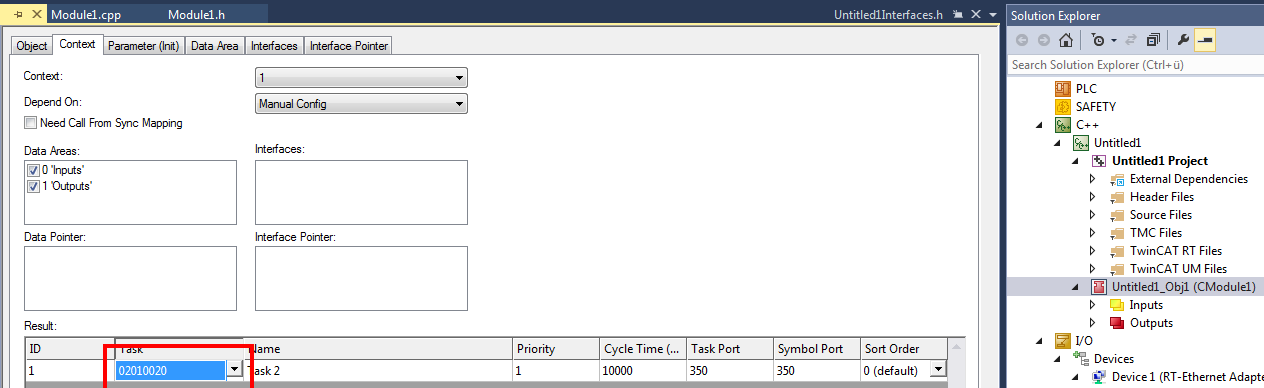Screen dimensions: 1264x388
Task: Close the Untitled1Interfaces.h preview tab
Action: click(x=975, y=15)
